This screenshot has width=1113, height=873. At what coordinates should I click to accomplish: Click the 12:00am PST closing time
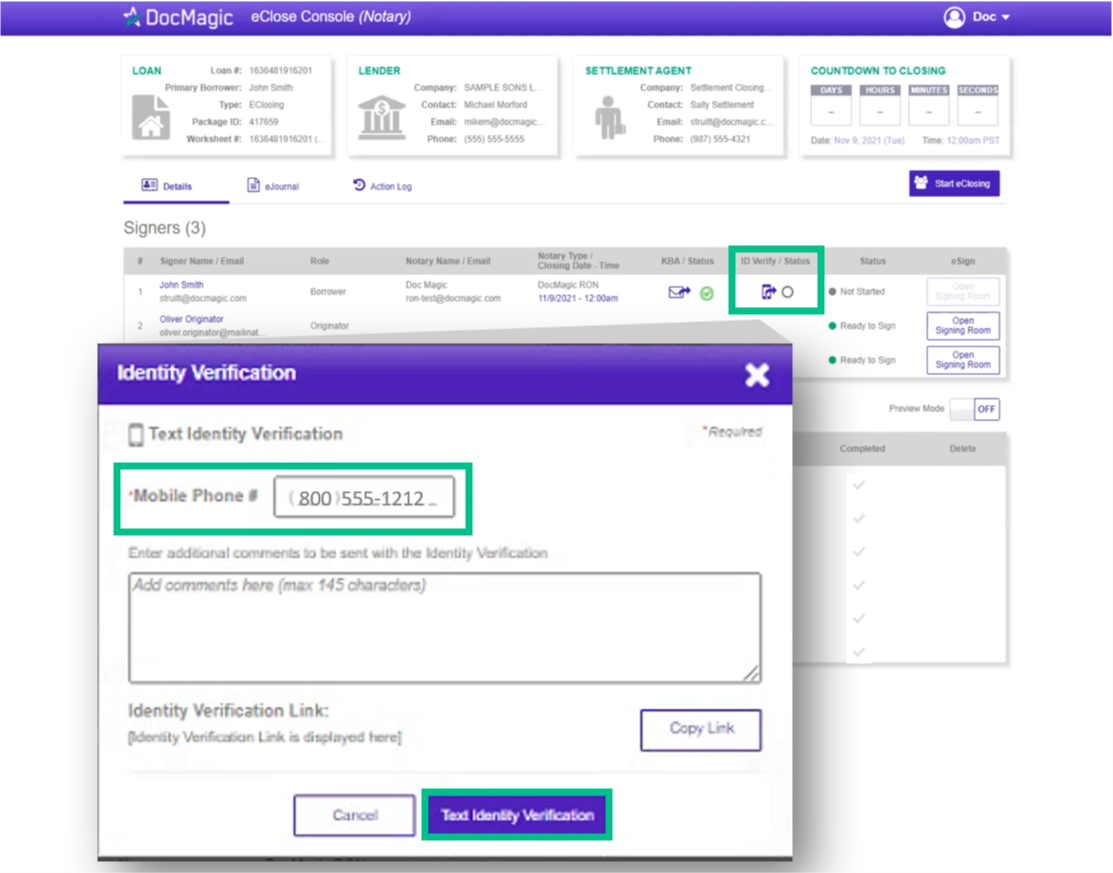pos(972,141)
